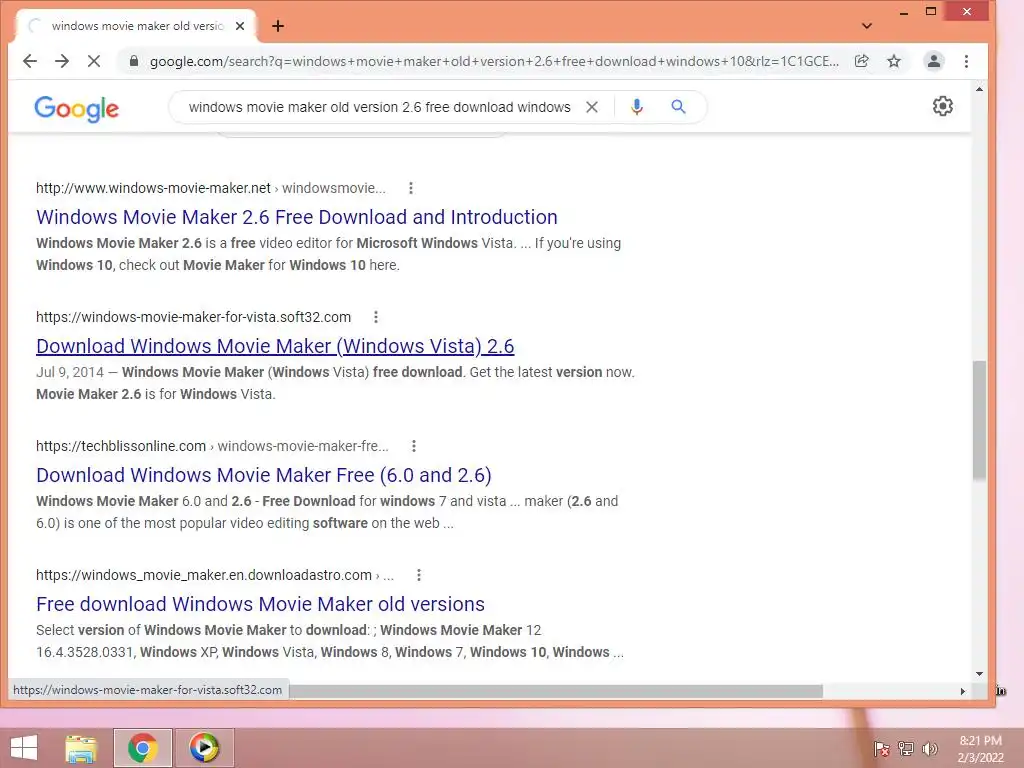This screenshot has width=1024, height=768.
Task: Open the media player taskbar icon
Action: [x=204, y=748]
